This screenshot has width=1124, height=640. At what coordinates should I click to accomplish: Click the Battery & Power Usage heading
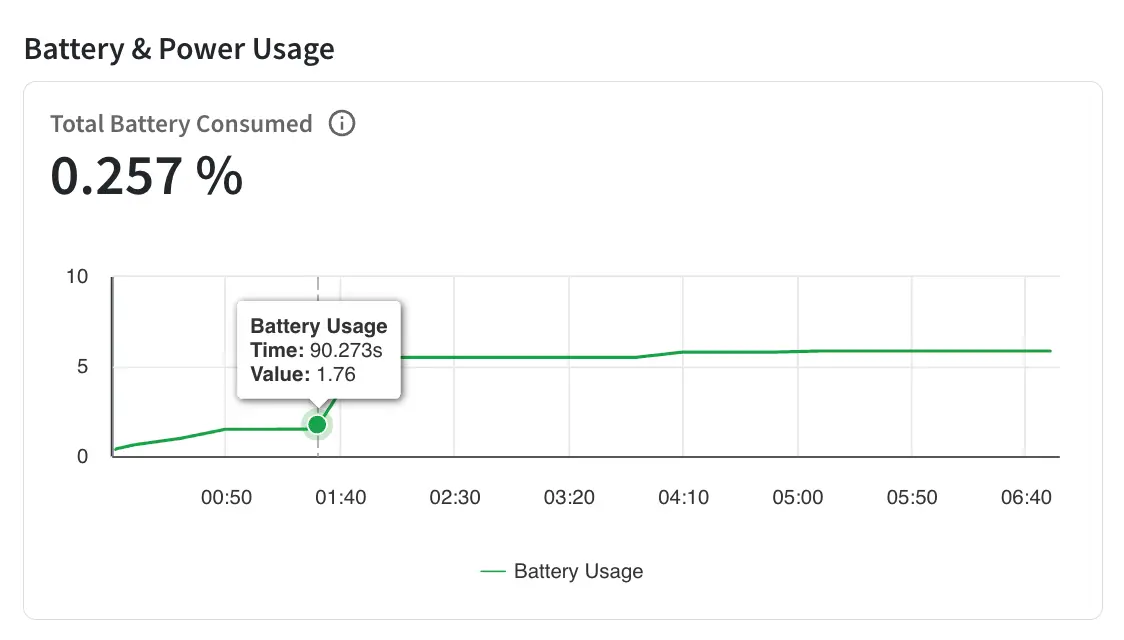179,49
